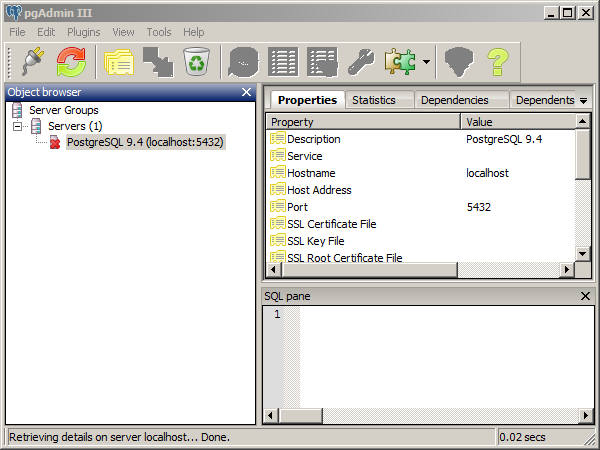
Task: Click inside the SQL pane text area
Action: 446,356
